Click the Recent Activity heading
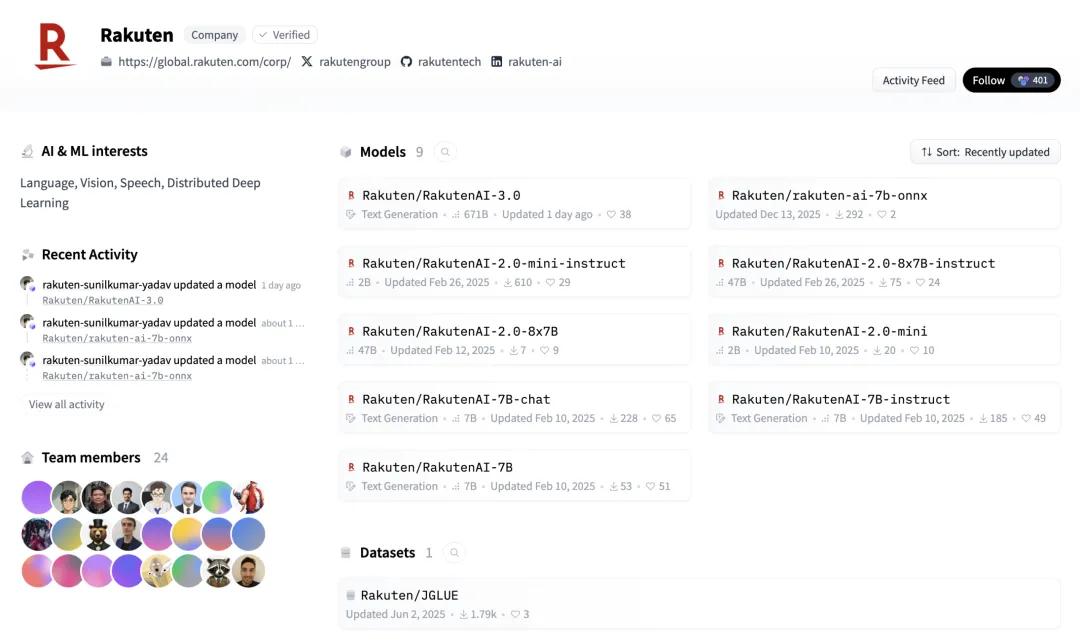1080x643 pixels. click(x=90, y=255)
